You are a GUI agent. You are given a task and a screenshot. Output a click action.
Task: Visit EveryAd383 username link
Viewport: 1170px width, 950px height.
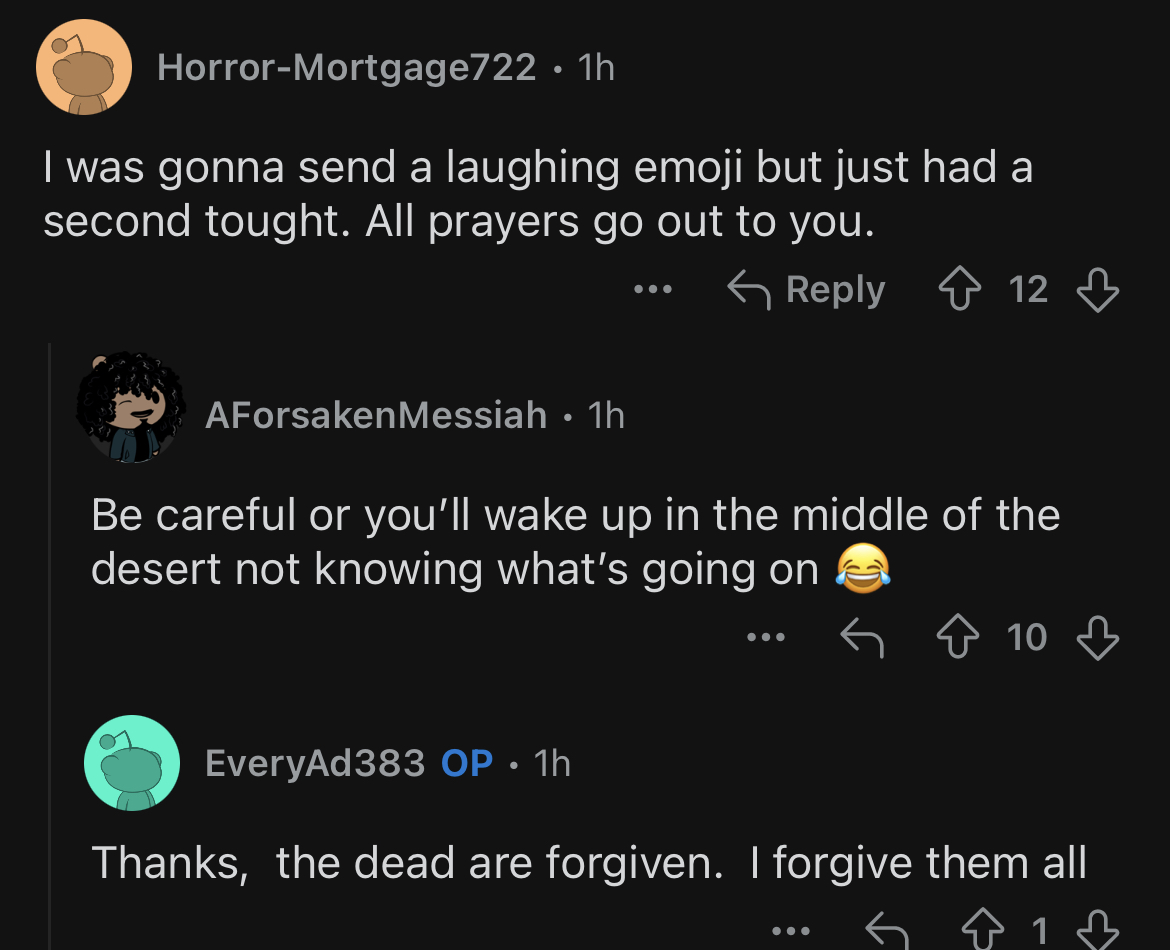pos(315,763)
